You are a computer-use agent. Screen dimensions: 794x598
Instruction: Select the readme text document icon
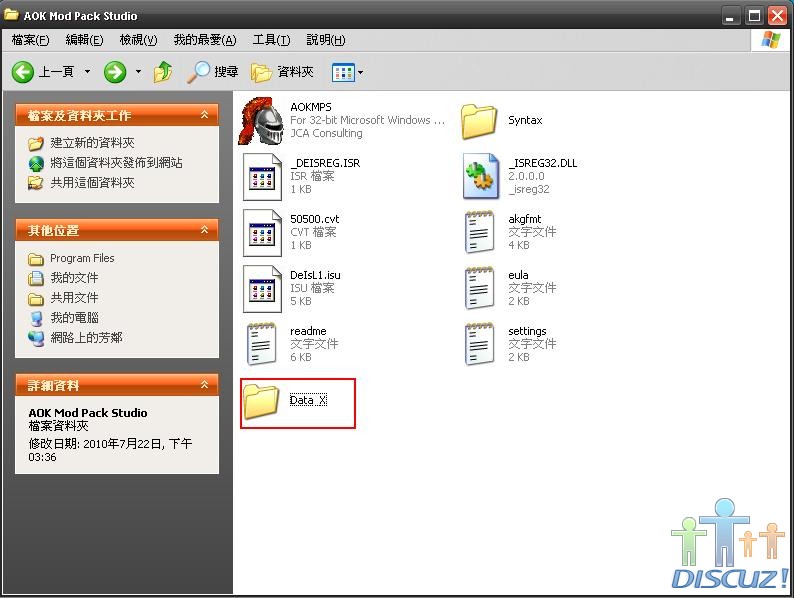(262, 344)
